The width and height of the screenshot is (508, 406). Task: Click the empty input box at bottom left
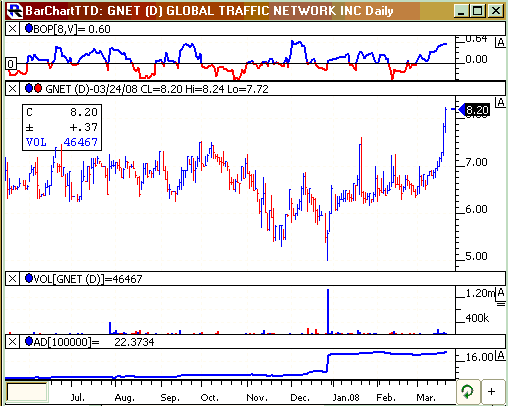[27, 392]
